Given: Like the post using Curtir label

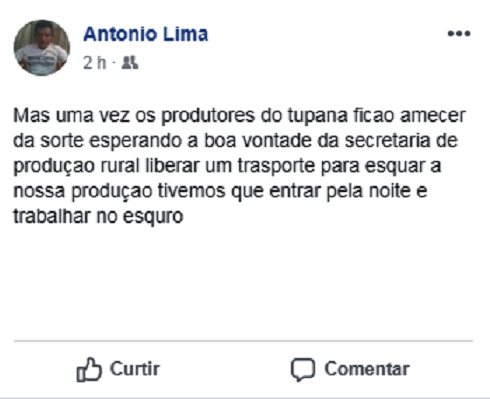Looking at the screenshot, I should point(135,369).
